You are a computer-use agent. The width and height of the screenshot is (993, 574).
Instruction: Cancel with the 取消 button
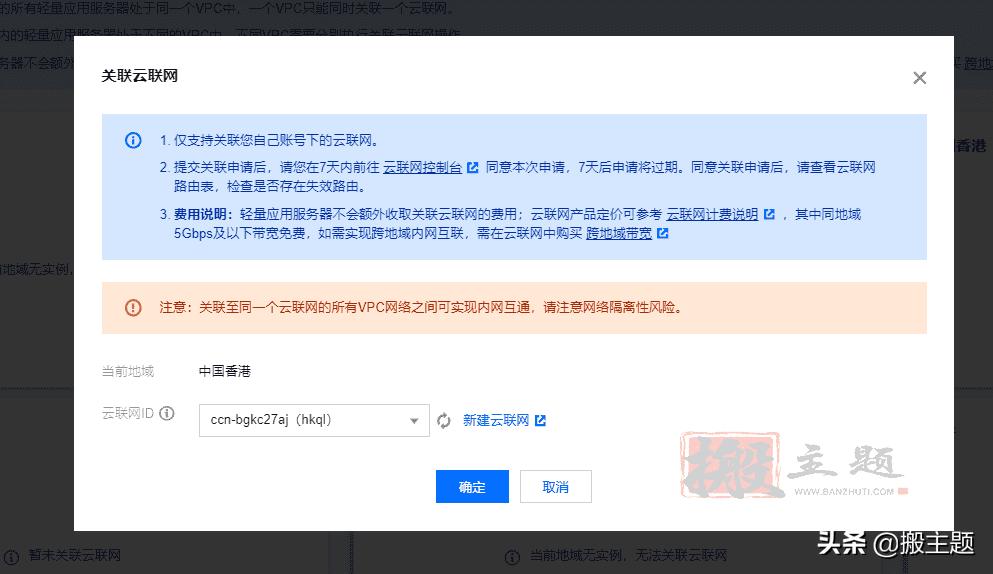(555, 487)
